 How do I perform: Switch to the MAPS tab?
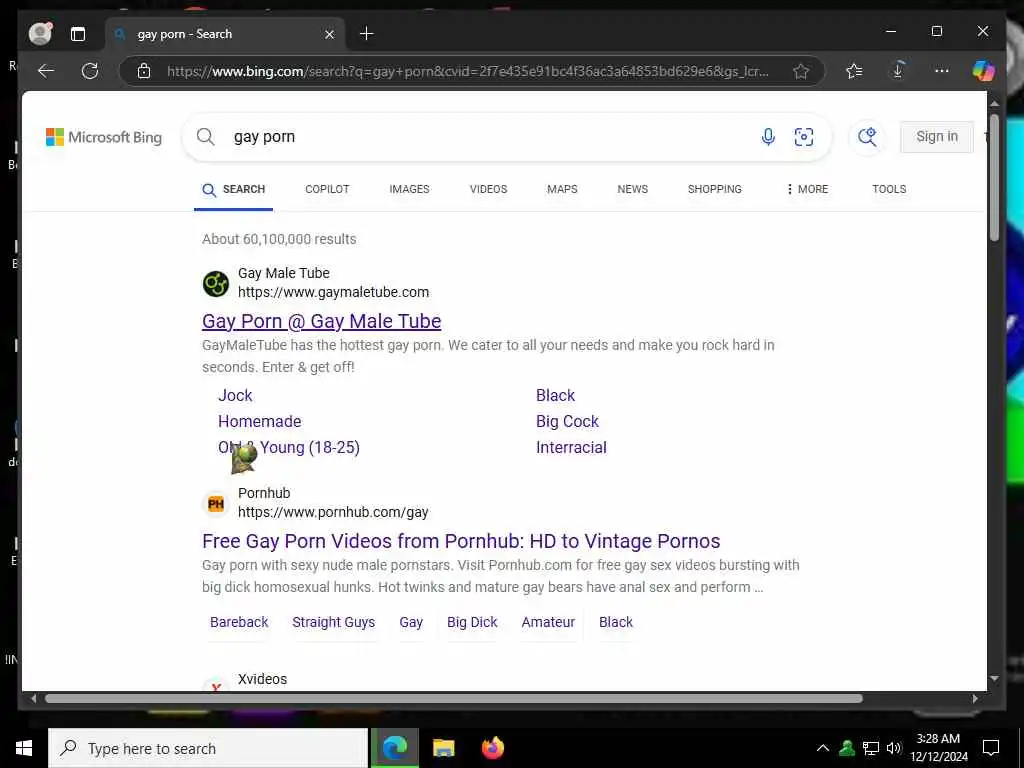click(562, 189)
